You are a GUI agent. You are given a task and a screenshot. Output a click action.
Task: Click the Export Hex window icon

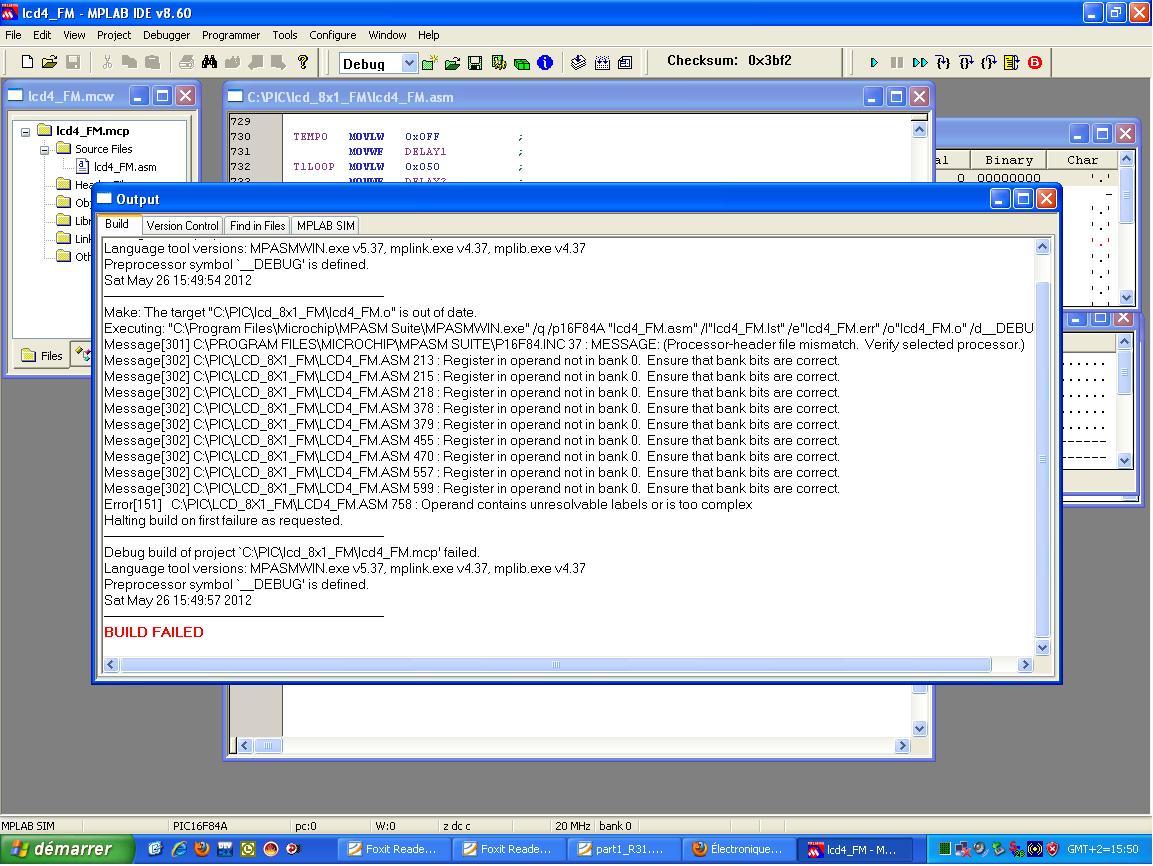point(625,63)
